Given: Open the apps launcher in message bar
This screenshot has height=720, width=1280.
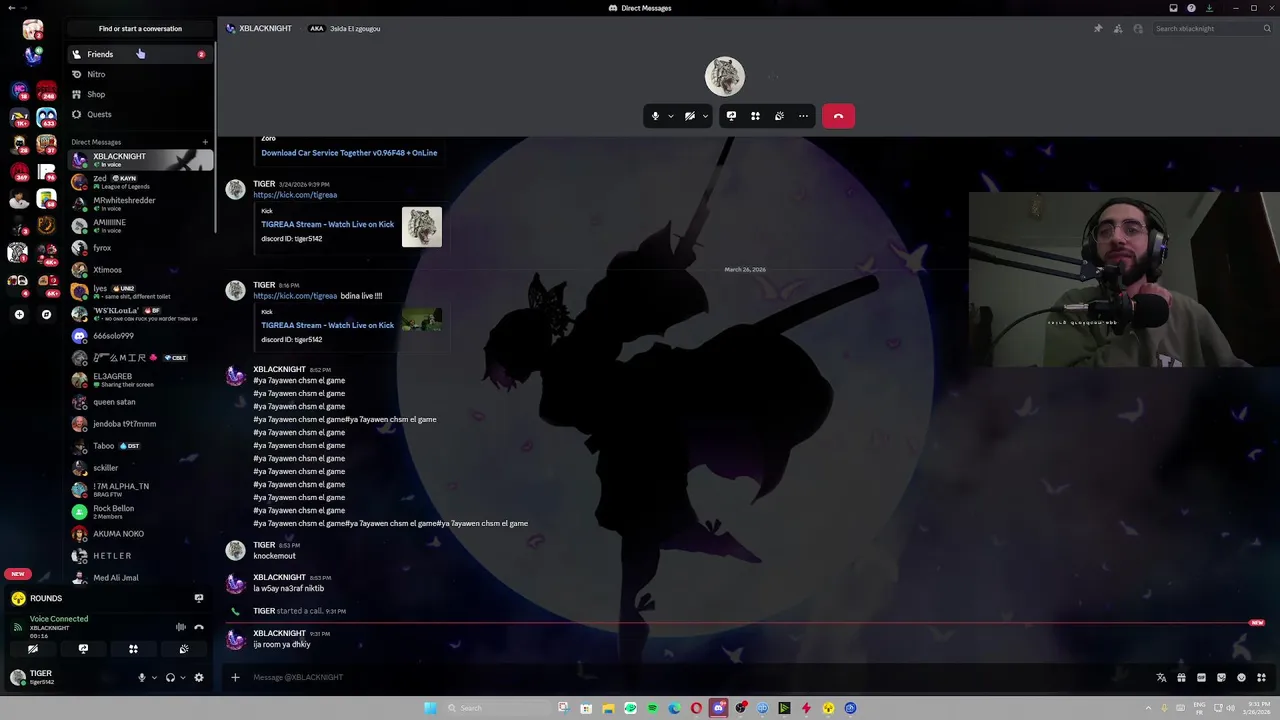Looking at the screenshot, I should (x=1261, y=678).
